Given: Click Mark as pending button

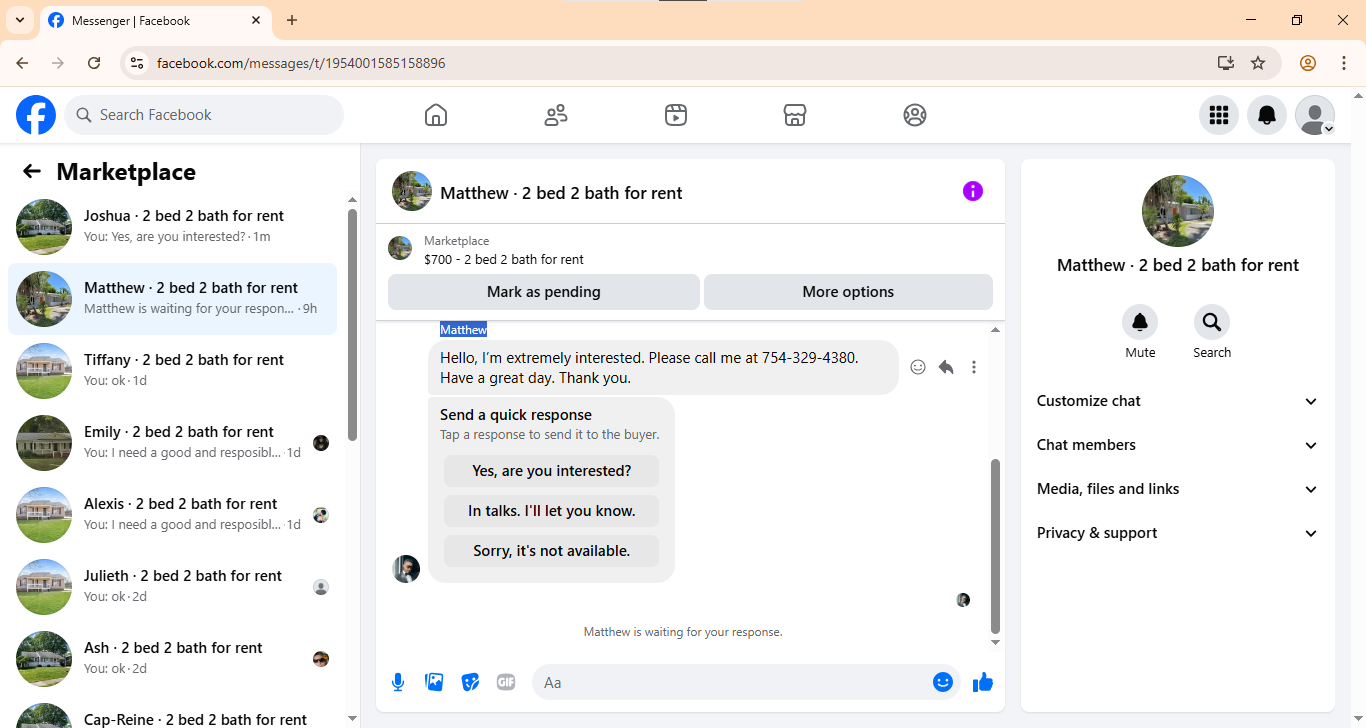Looking at the screenshot, I should [544, 292].
